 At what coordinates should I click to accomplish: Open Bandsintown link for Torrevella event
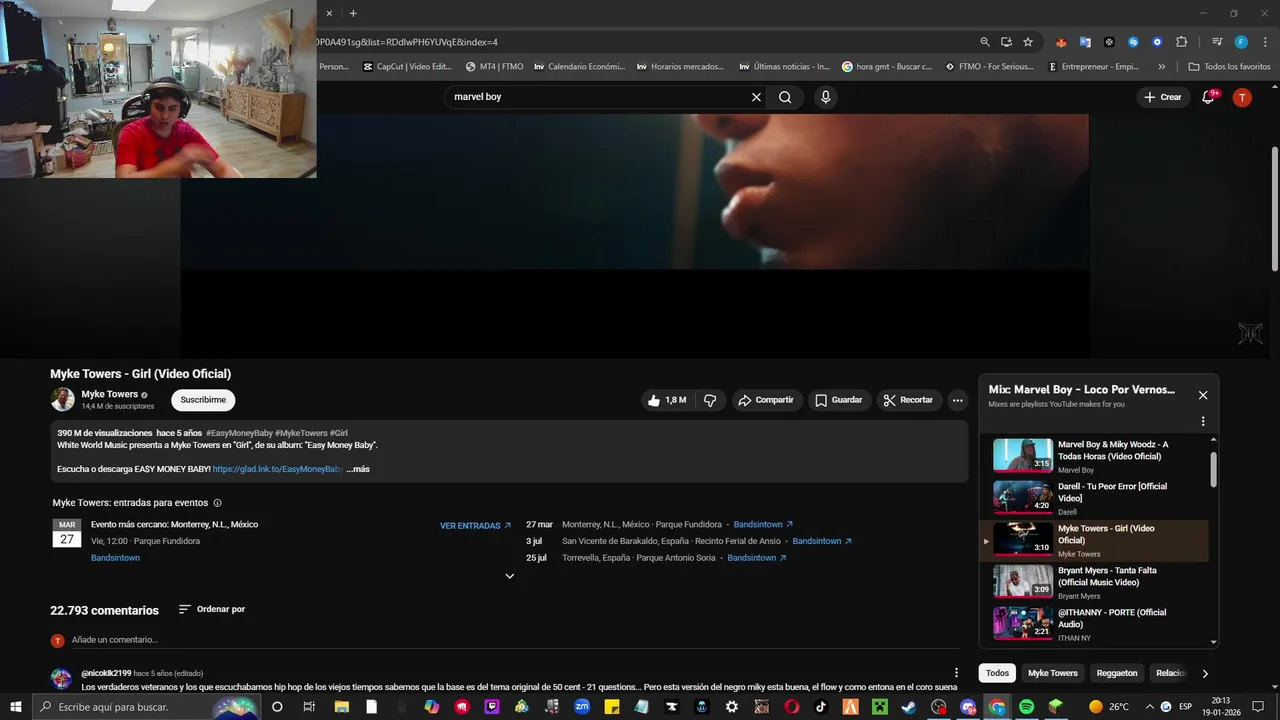click(757, 558)
